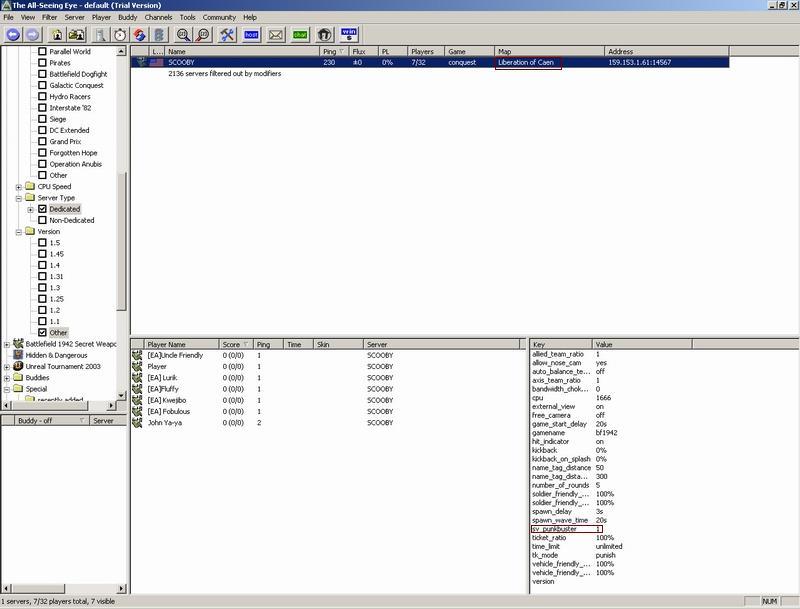Image resolution: width=800 pixels, height=609 pixels.
Task: Click the blue back arrow toolbar button
Action: 11,34
